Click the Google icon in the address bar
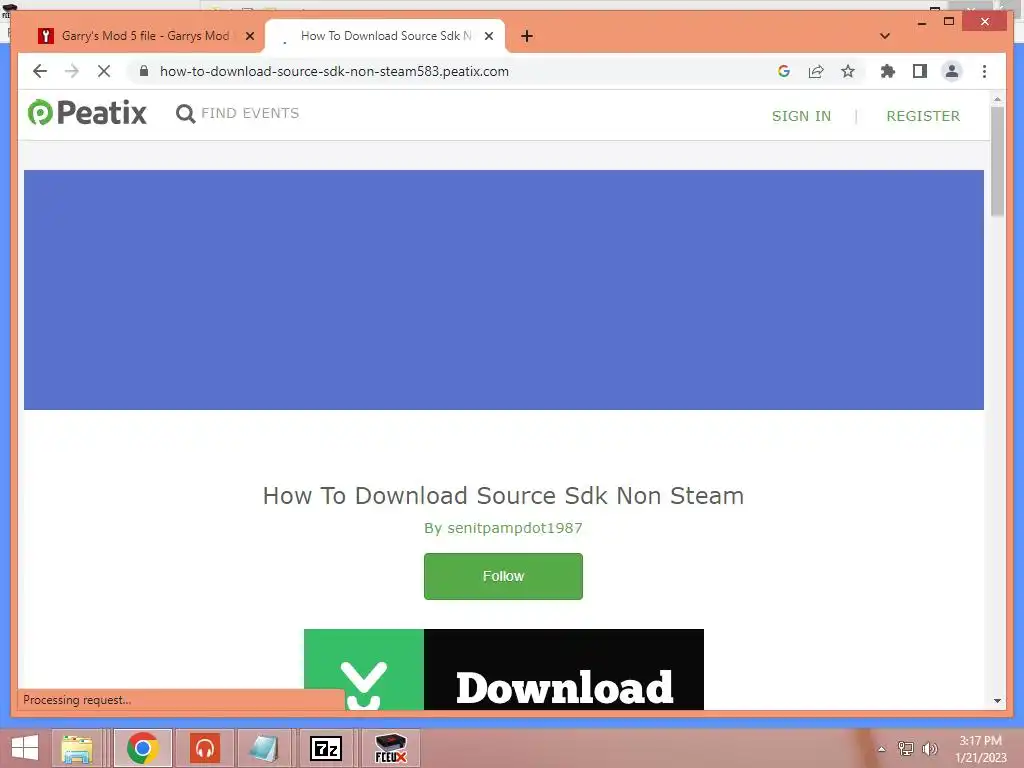1024x768 pixels. pos(784,71)
